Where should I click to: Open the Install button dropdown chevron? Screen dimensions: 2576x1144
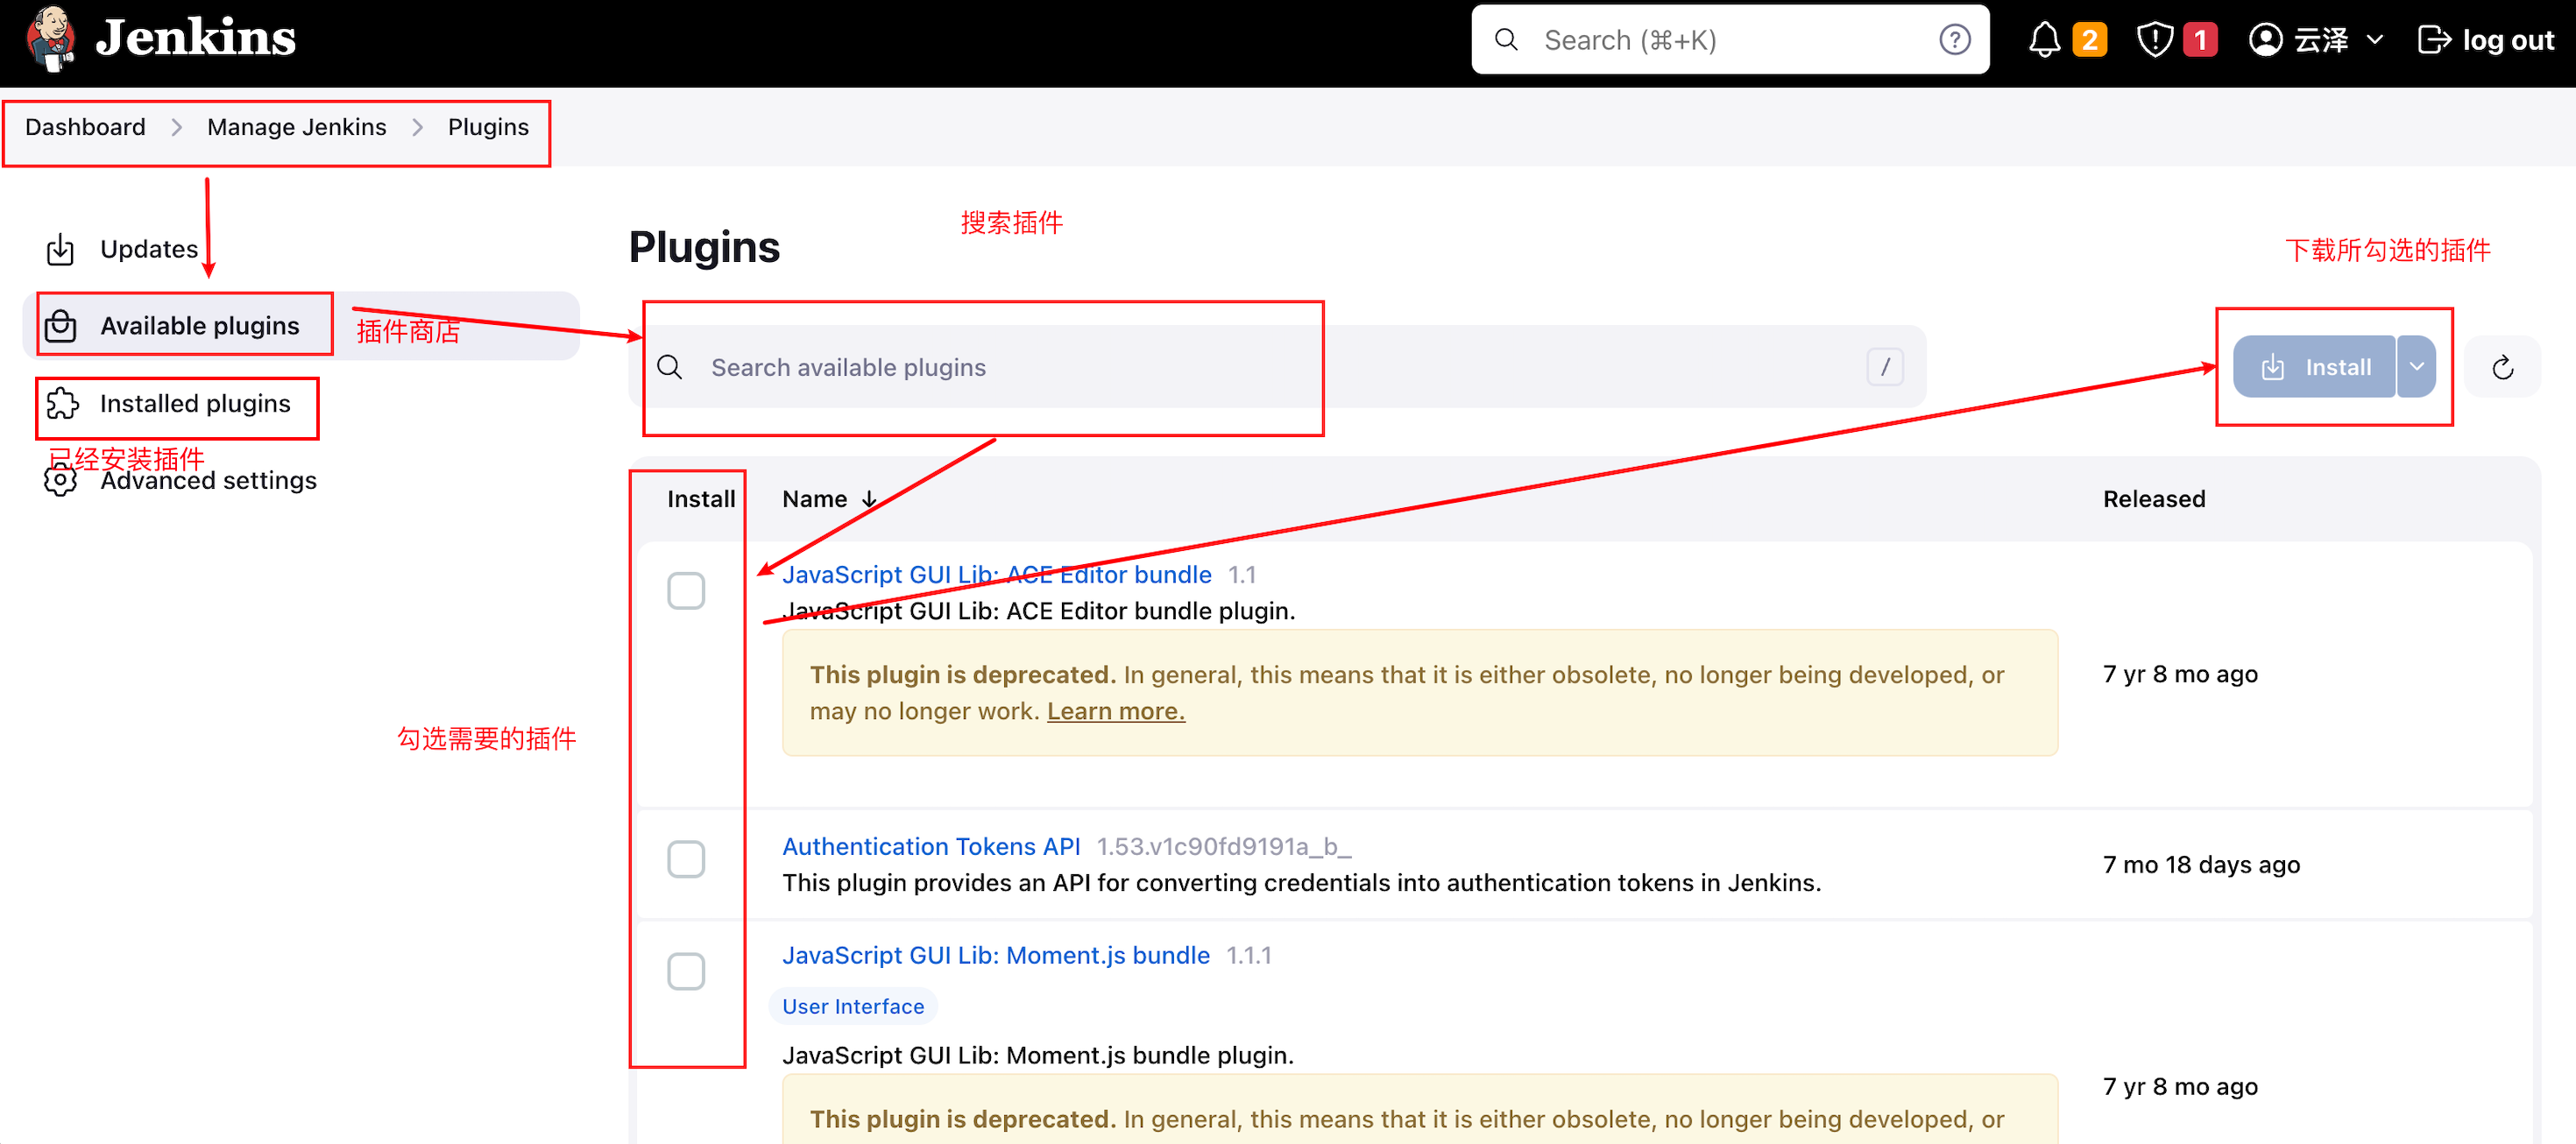(x=2417, y=366)
